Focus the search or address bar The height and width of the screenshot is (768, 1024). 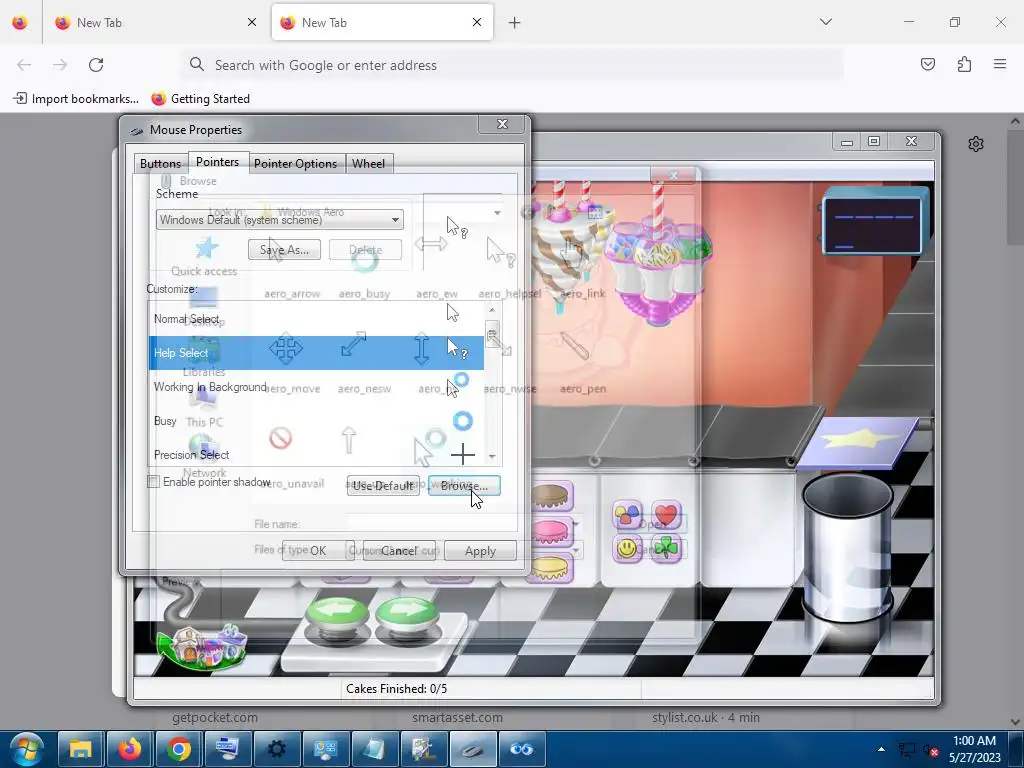(x=512, y=65)
